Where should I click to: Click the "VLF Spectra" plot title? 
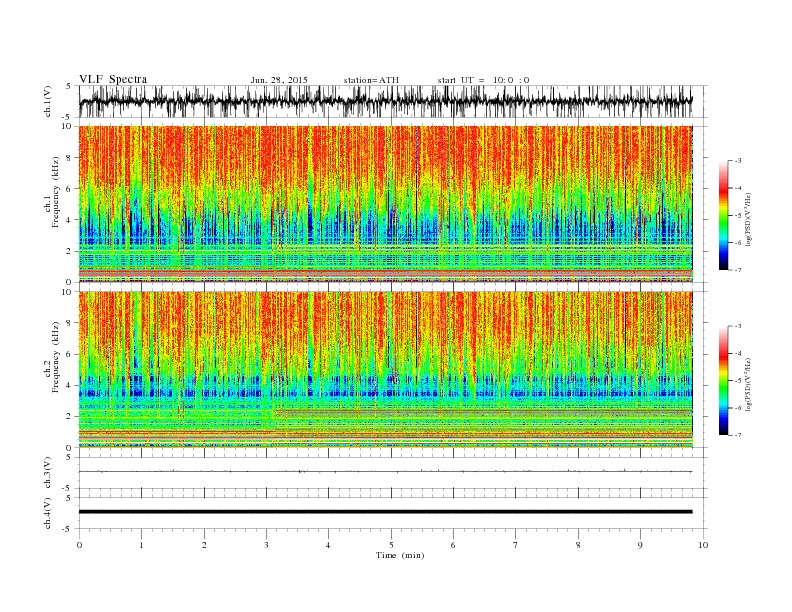[x=113, y=79]
